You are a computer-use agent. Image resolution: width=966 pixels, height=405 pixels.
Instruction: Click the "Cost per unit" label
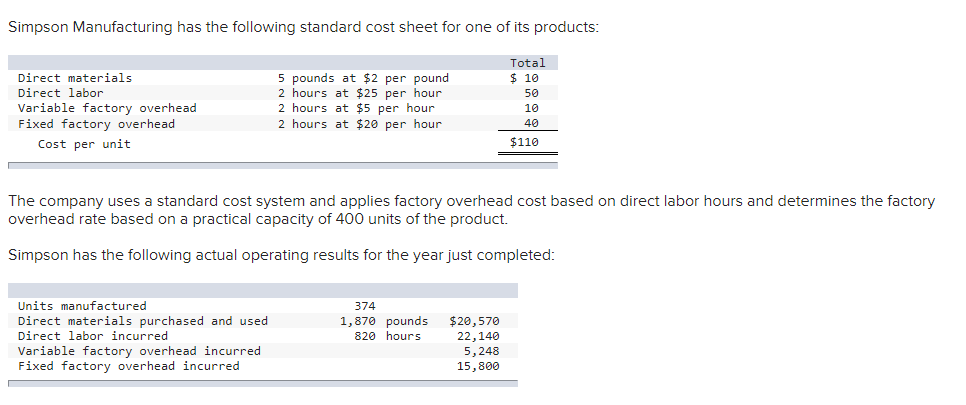pyautogui.click(x=84, y=144)
